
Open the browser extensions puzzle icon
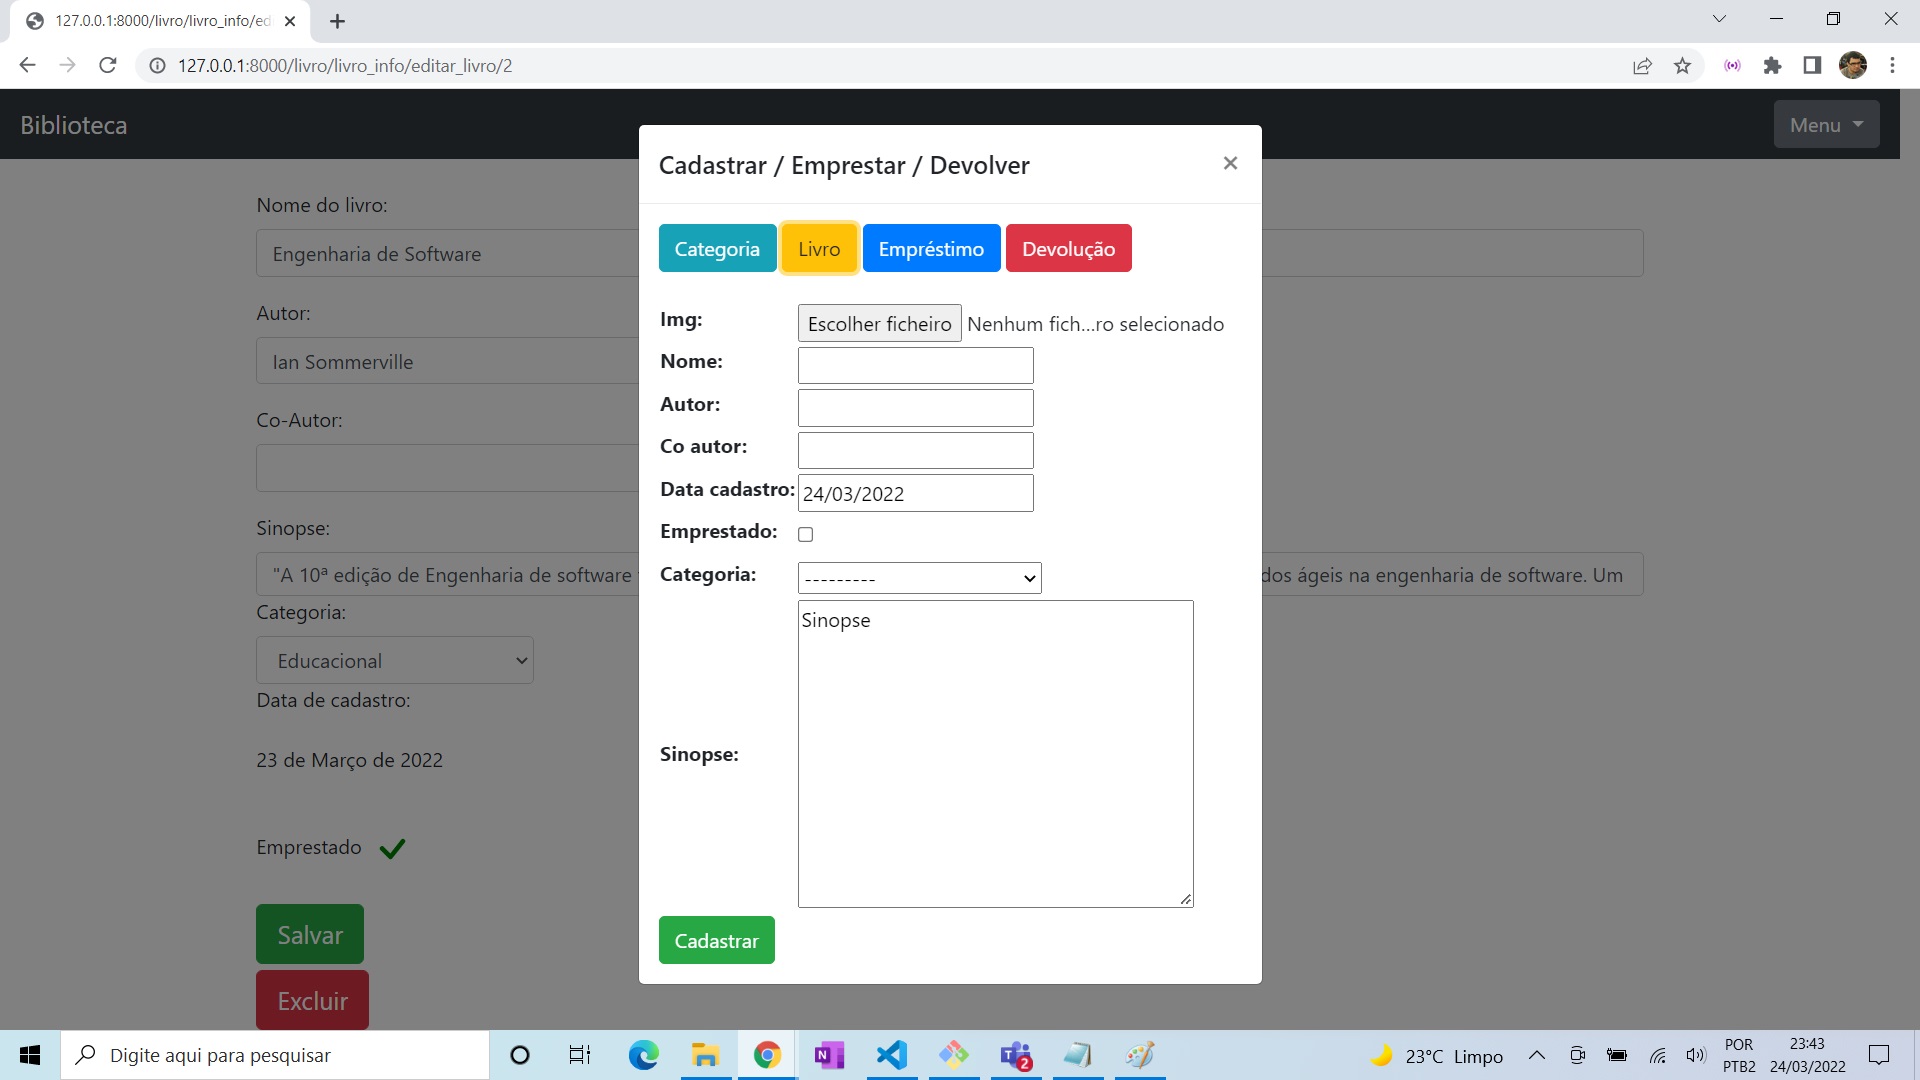1772,66
